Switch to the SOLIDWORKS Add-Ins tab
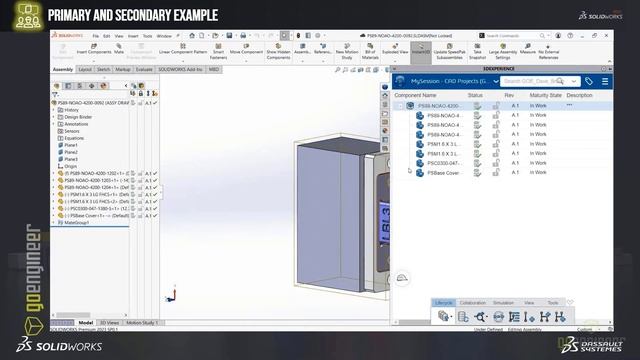Viewport: 640px width, 360px height. point(180,70)
